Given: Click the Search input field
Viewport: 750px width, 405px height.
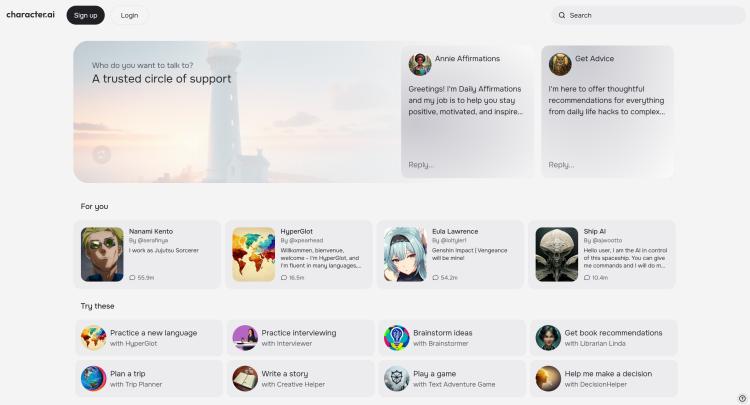Looking at the screenshot, I should (x=648, y=15).
